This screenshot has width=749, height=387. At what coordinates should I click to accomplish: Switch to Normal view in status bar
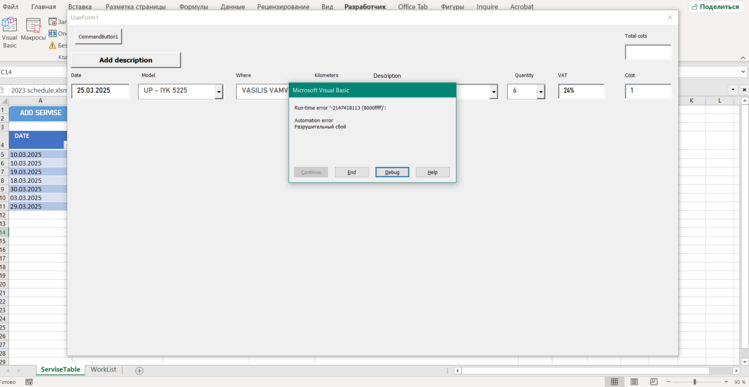(x=614, y=381)
